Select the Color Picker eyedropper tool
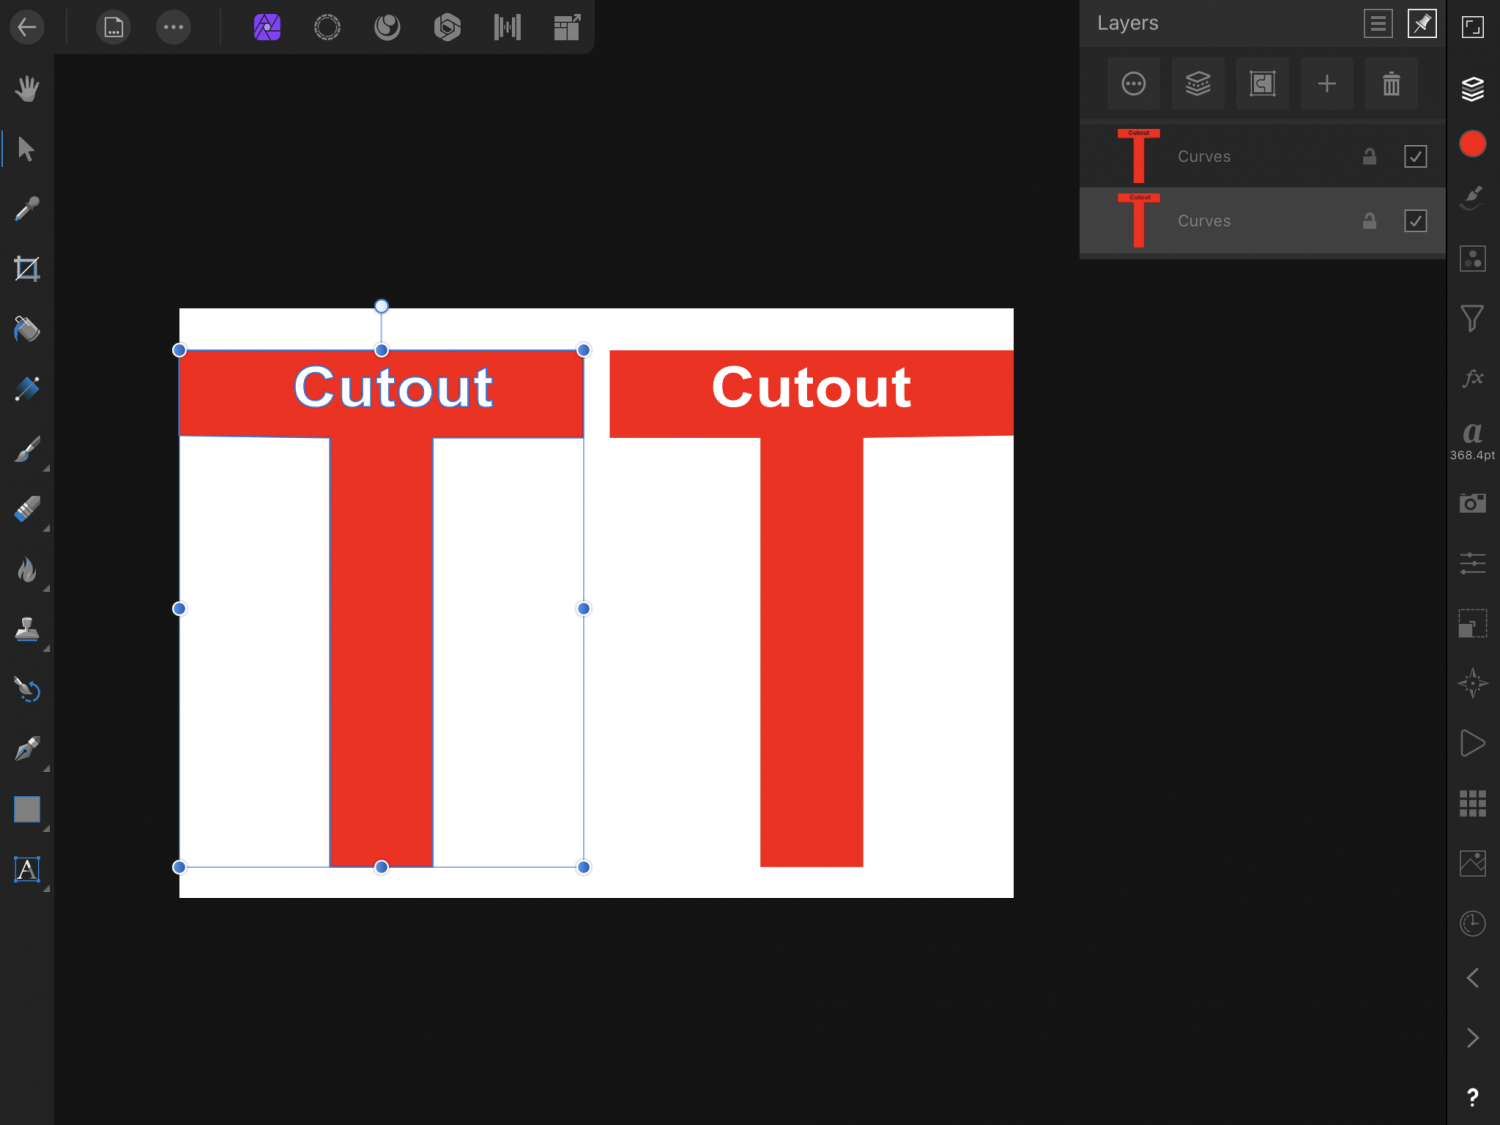1500x1125 pixels. (27, 209)
